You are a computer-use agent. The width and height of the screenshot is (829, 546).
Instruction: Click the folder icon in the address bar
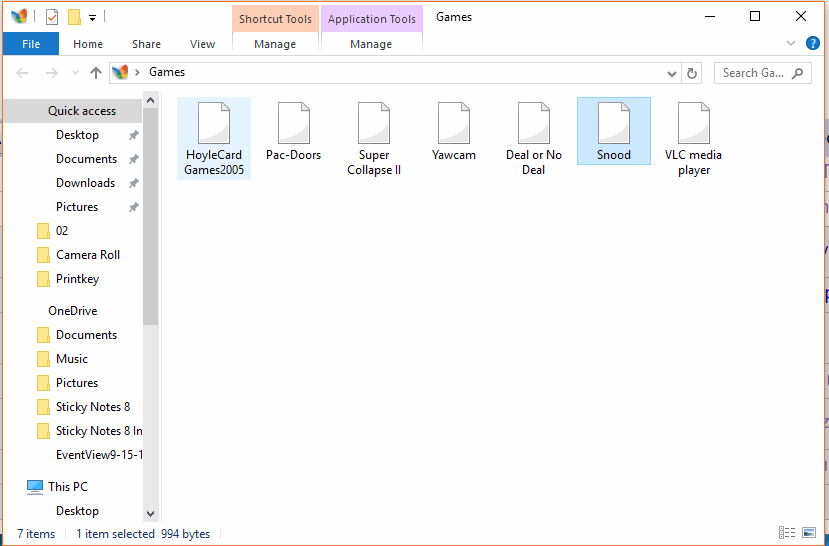pyautogui.click(x=121, y=72)
